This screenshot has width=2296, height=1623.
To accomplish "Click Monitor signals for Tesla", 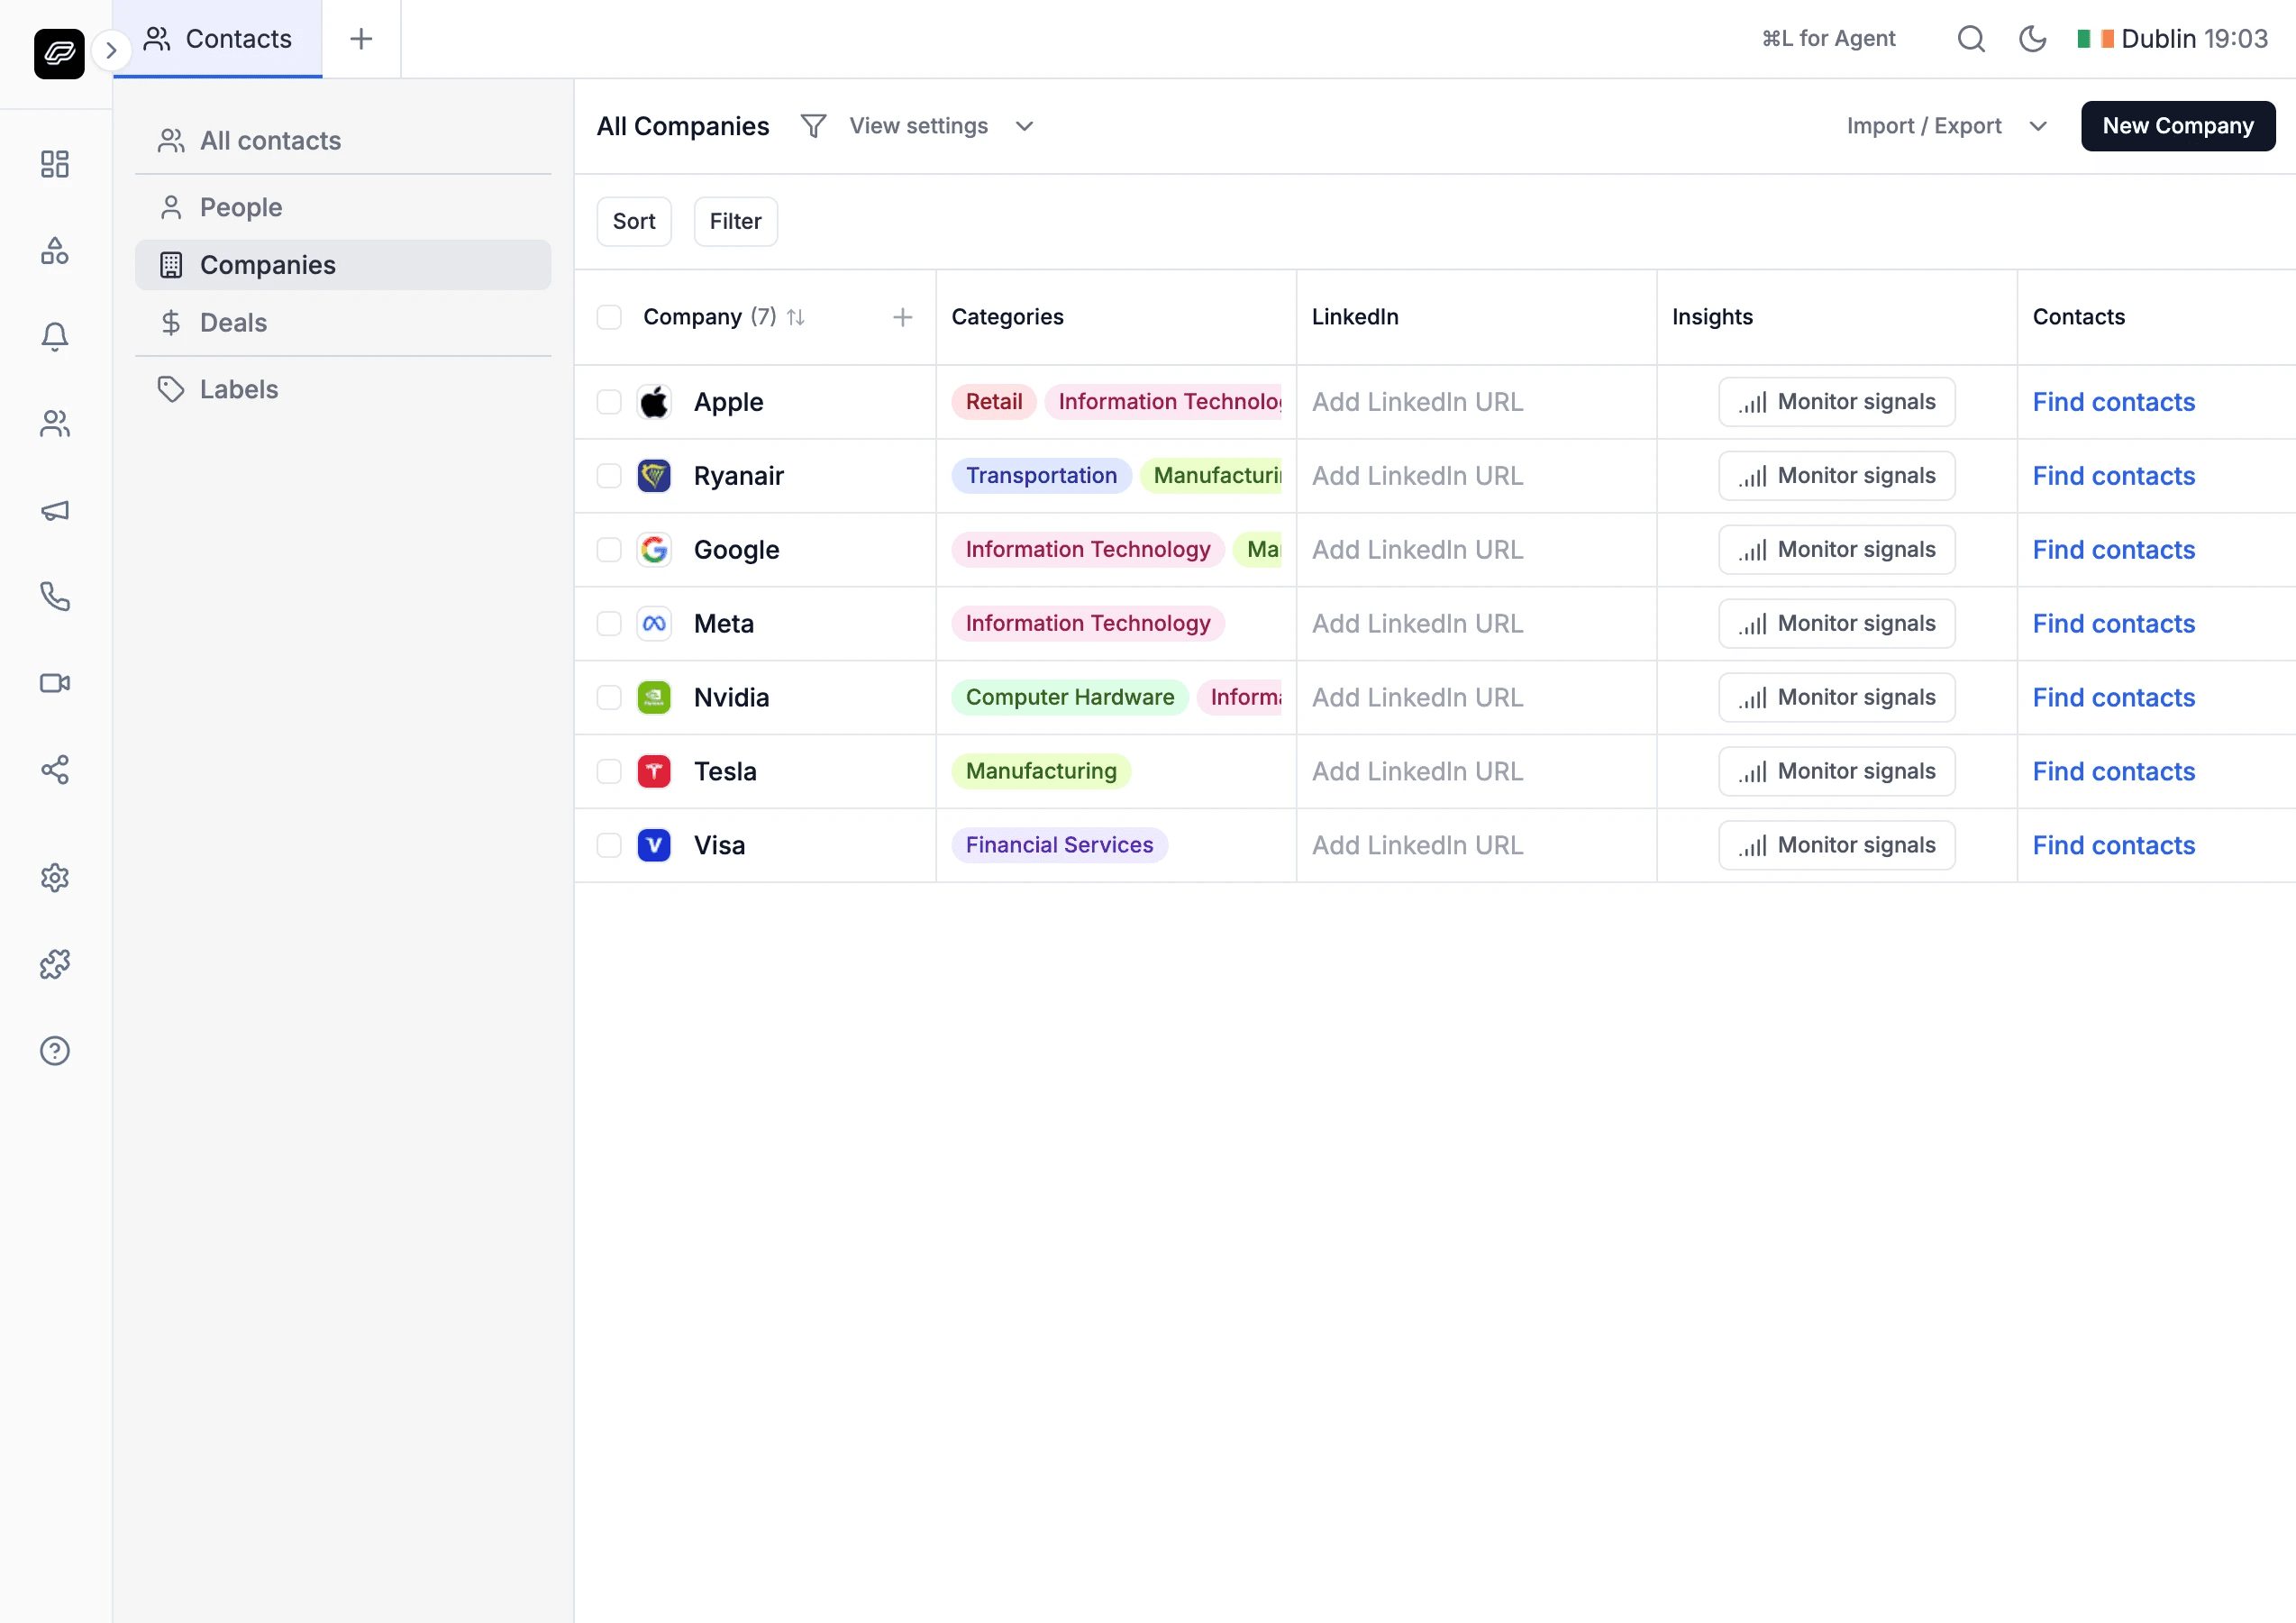I will tap(1837, 772).
